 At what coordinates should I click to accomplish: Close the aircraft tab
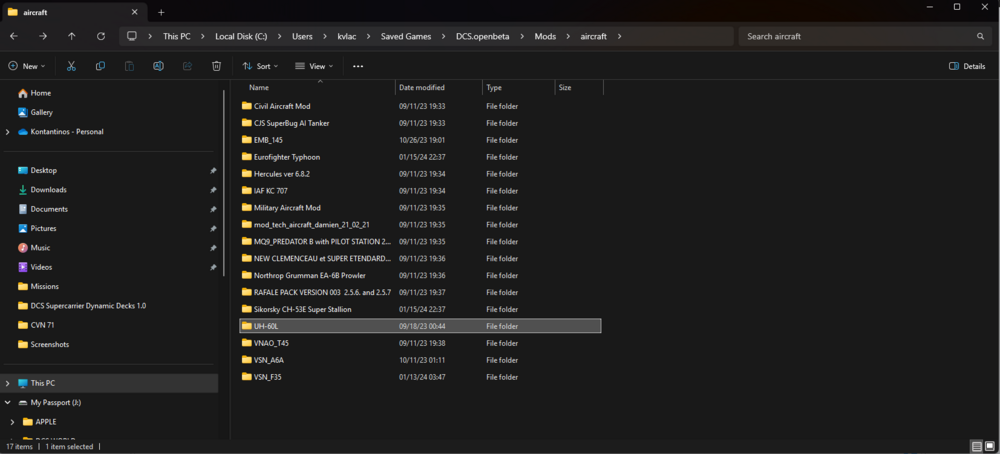(135, 12)
